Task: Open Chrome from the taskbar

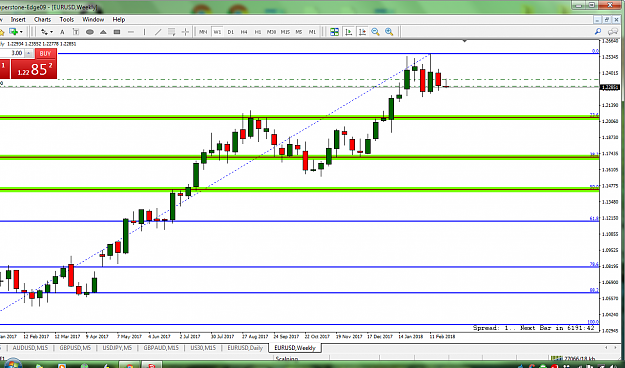Action: 129,365
